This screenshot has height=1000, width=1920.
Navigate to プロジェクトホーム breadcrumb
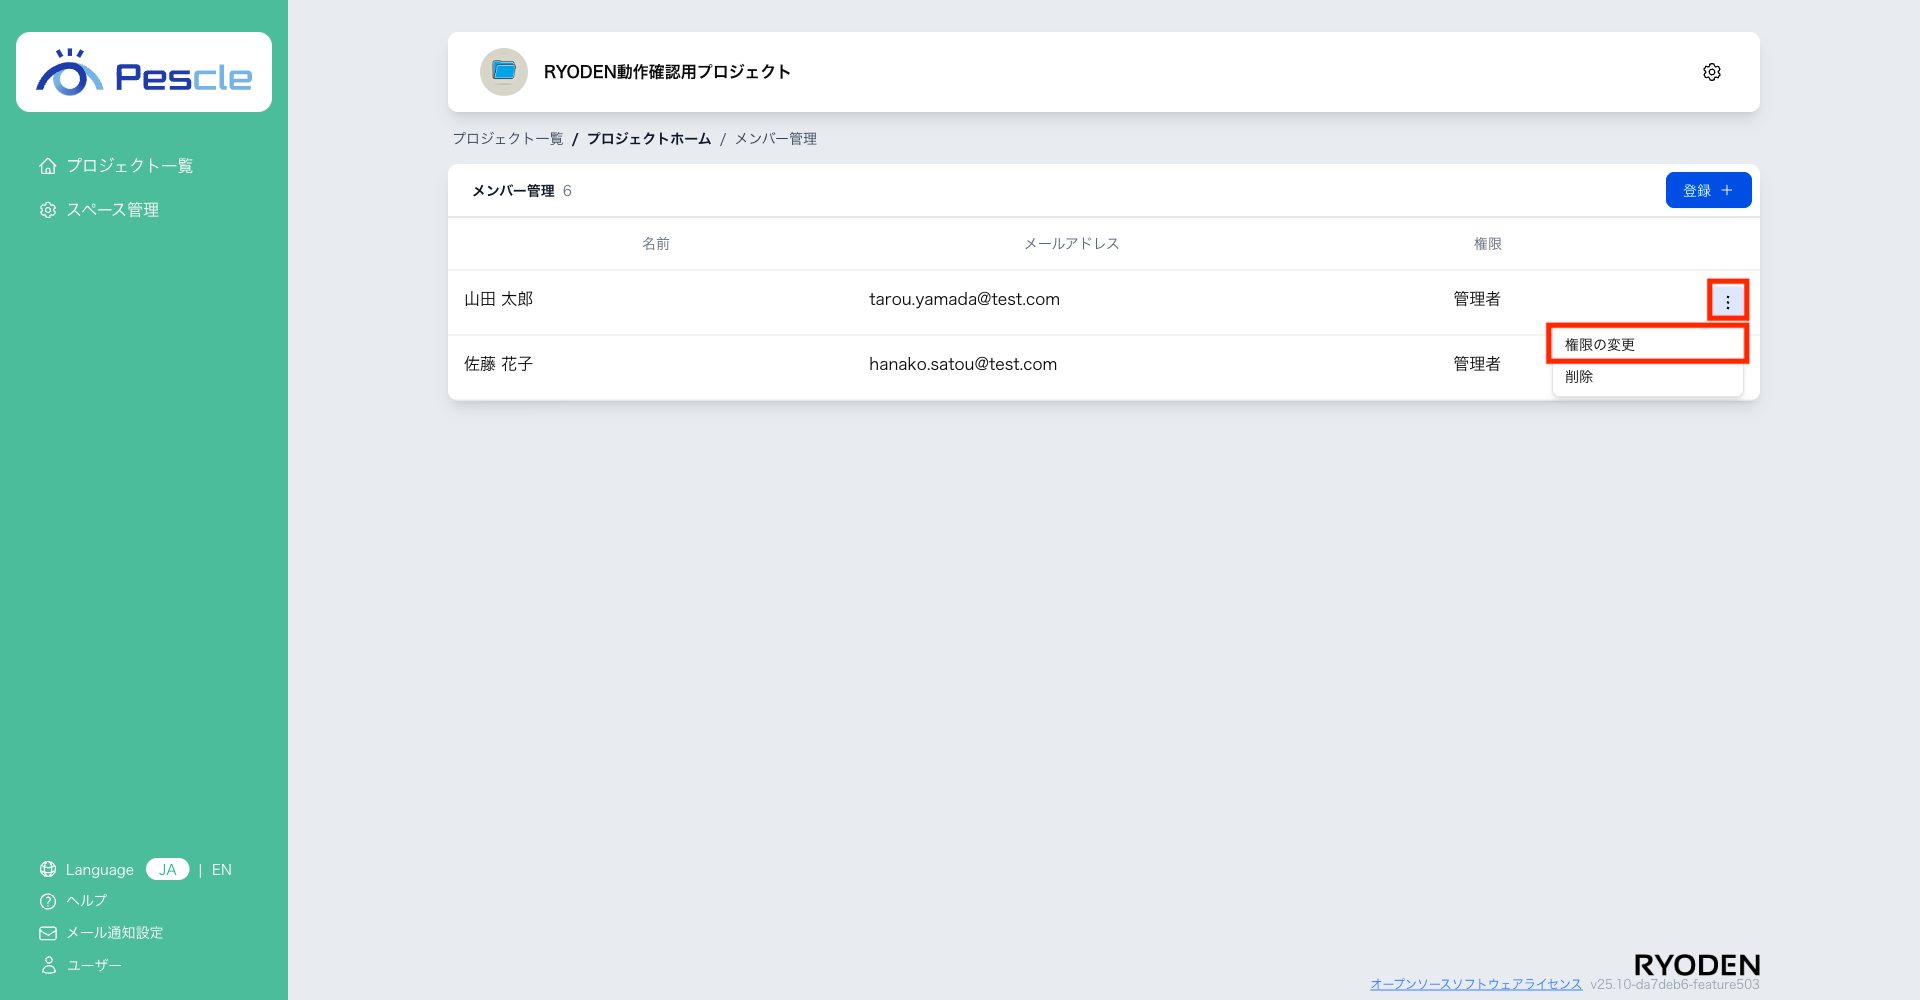[649, 138]
